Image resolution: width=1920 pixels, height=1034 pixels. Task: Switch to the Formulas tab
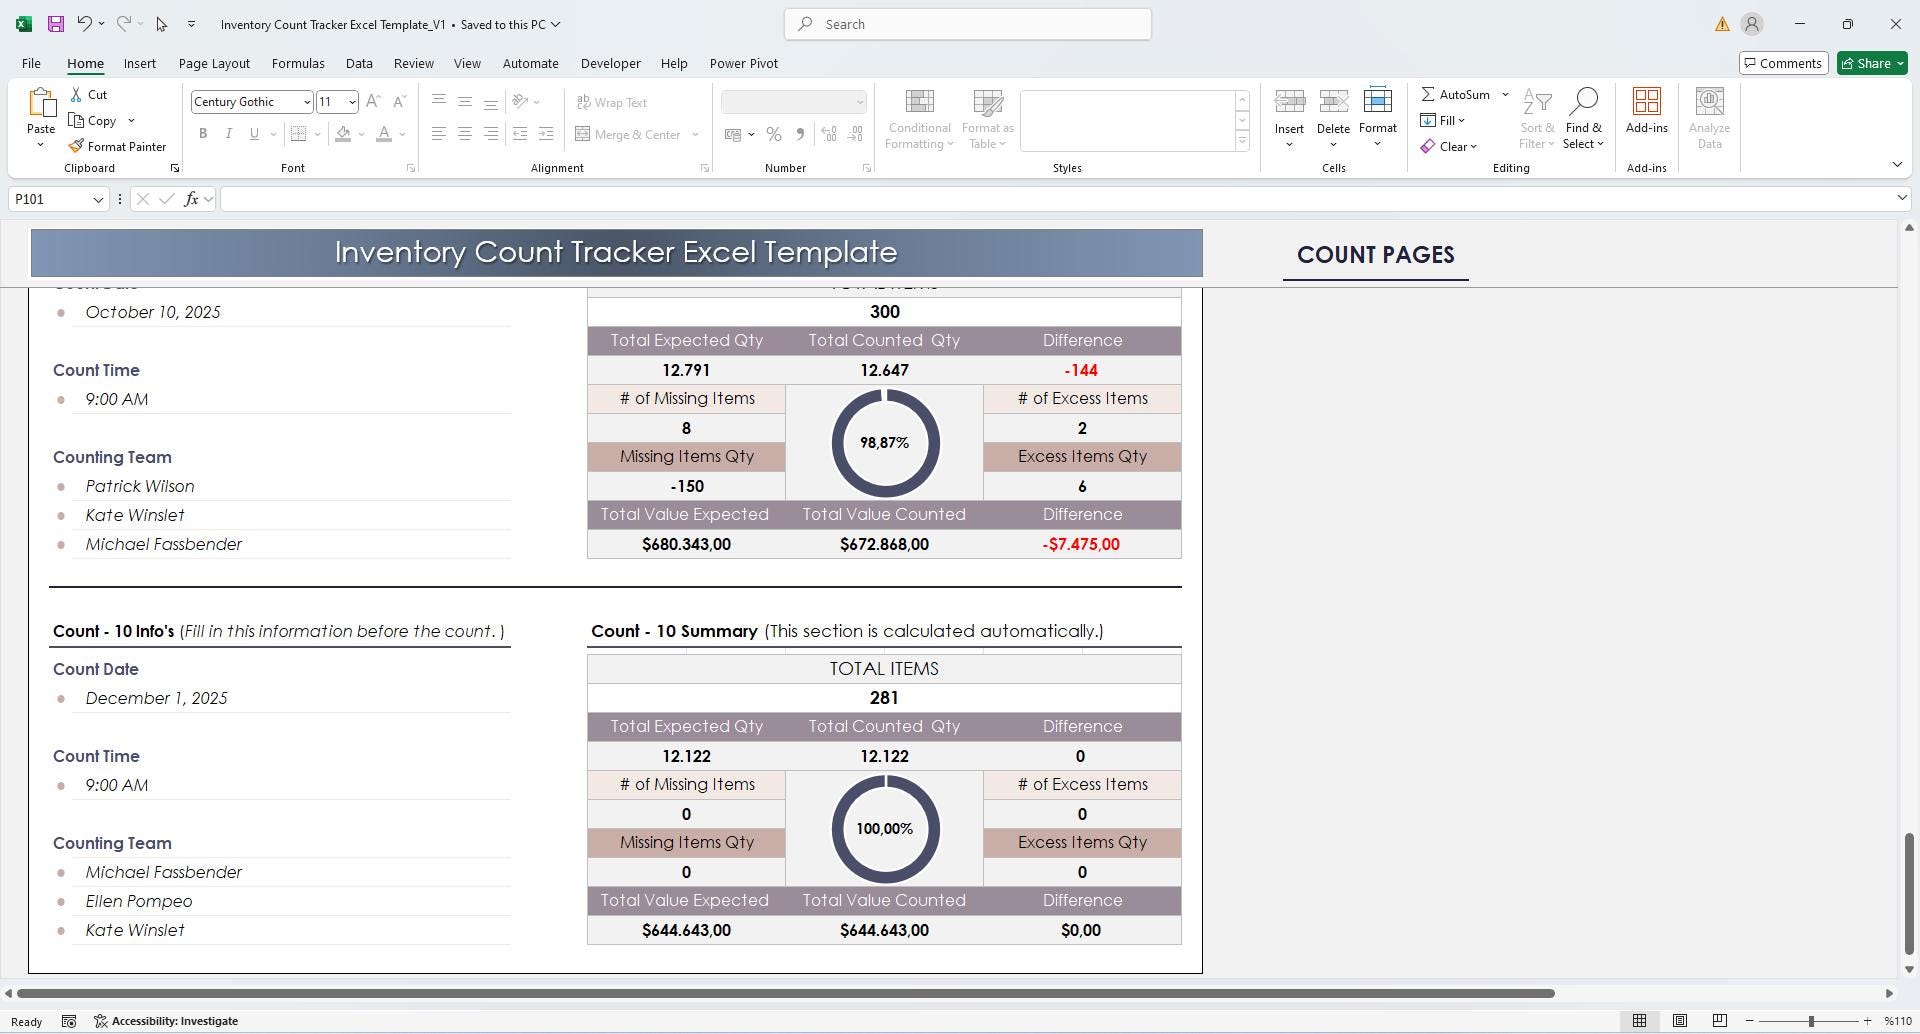coord(298,63)
